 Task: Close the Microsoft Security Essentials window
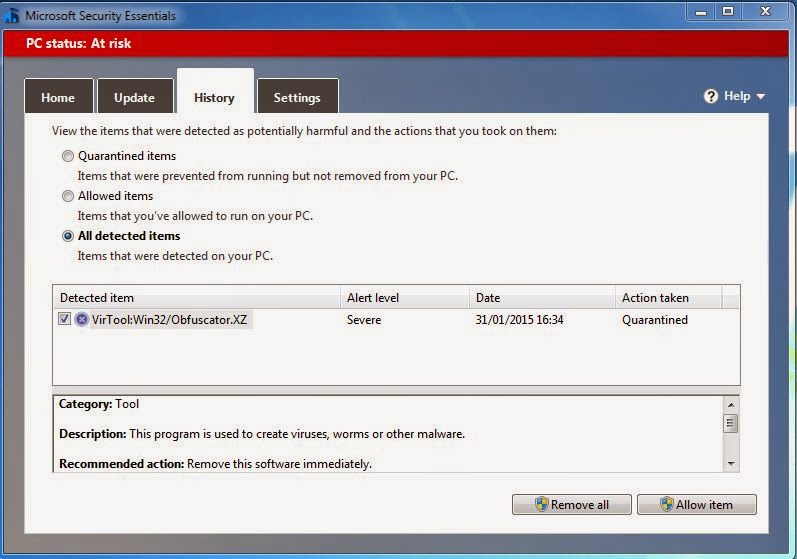point(765,11)
